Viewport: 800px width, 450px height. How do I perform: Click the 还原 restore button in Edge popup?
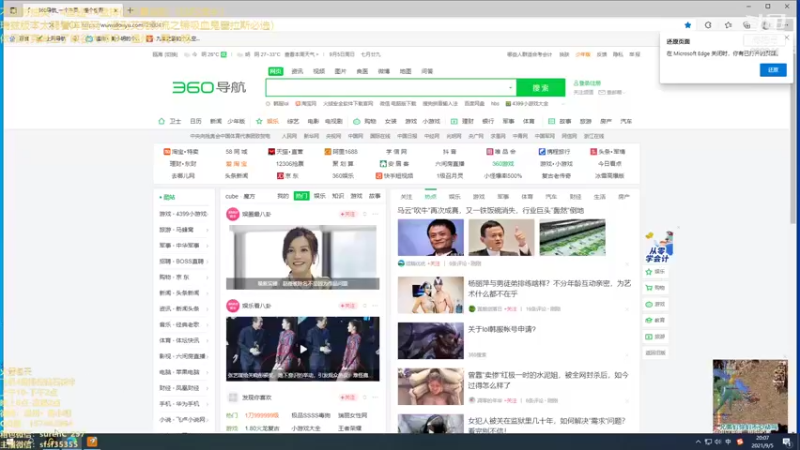click(773, 70)
